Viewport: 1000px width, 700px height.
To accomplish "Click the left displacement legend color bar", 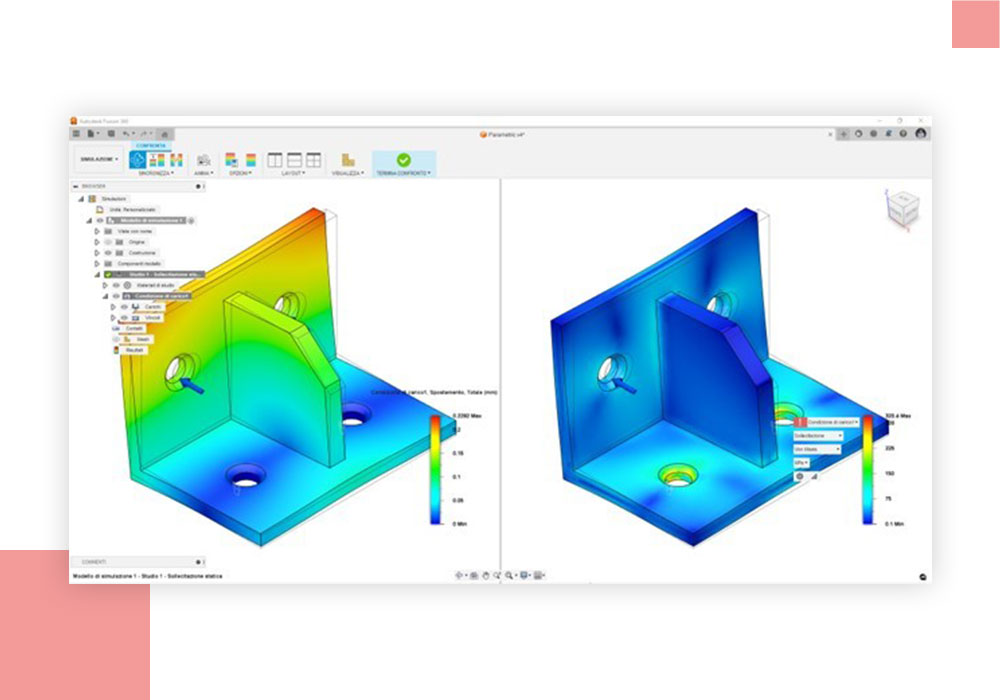I will pyautogui.click(x=436, y=470).
